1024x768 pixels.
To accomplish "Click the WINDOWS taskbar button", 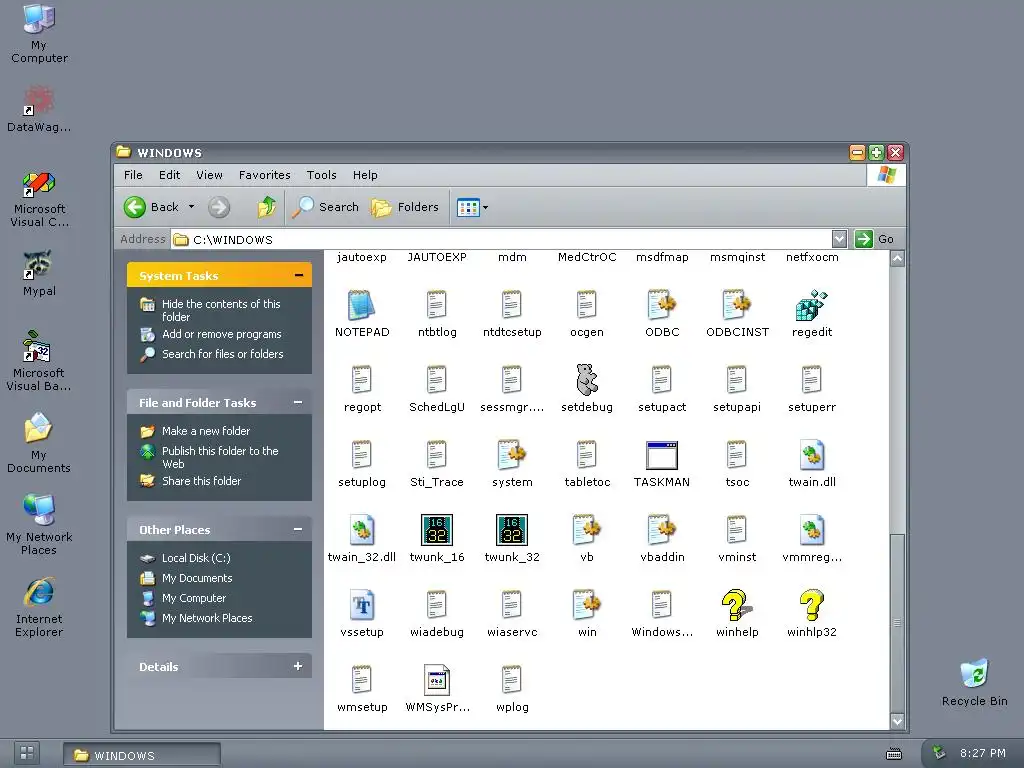I will coord(142,755).
